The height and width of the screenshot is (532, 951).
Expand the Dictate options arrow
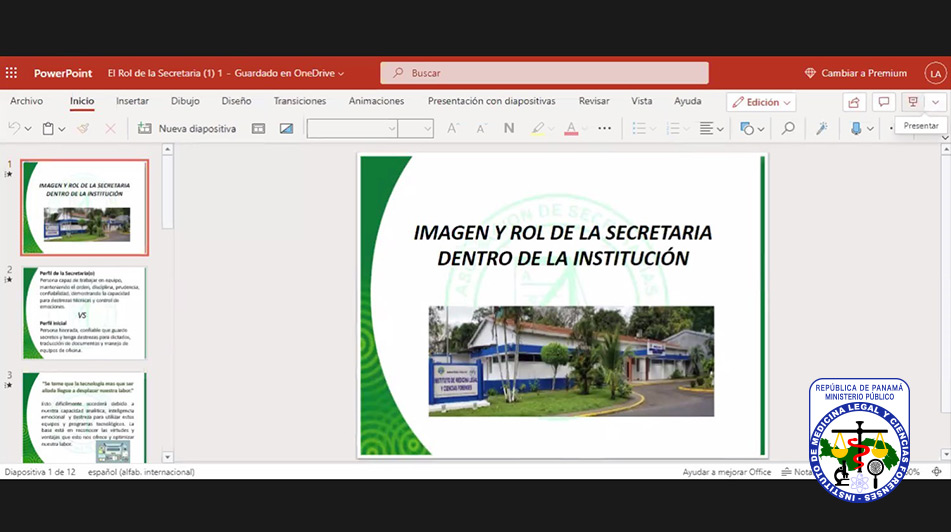[870, 129]
